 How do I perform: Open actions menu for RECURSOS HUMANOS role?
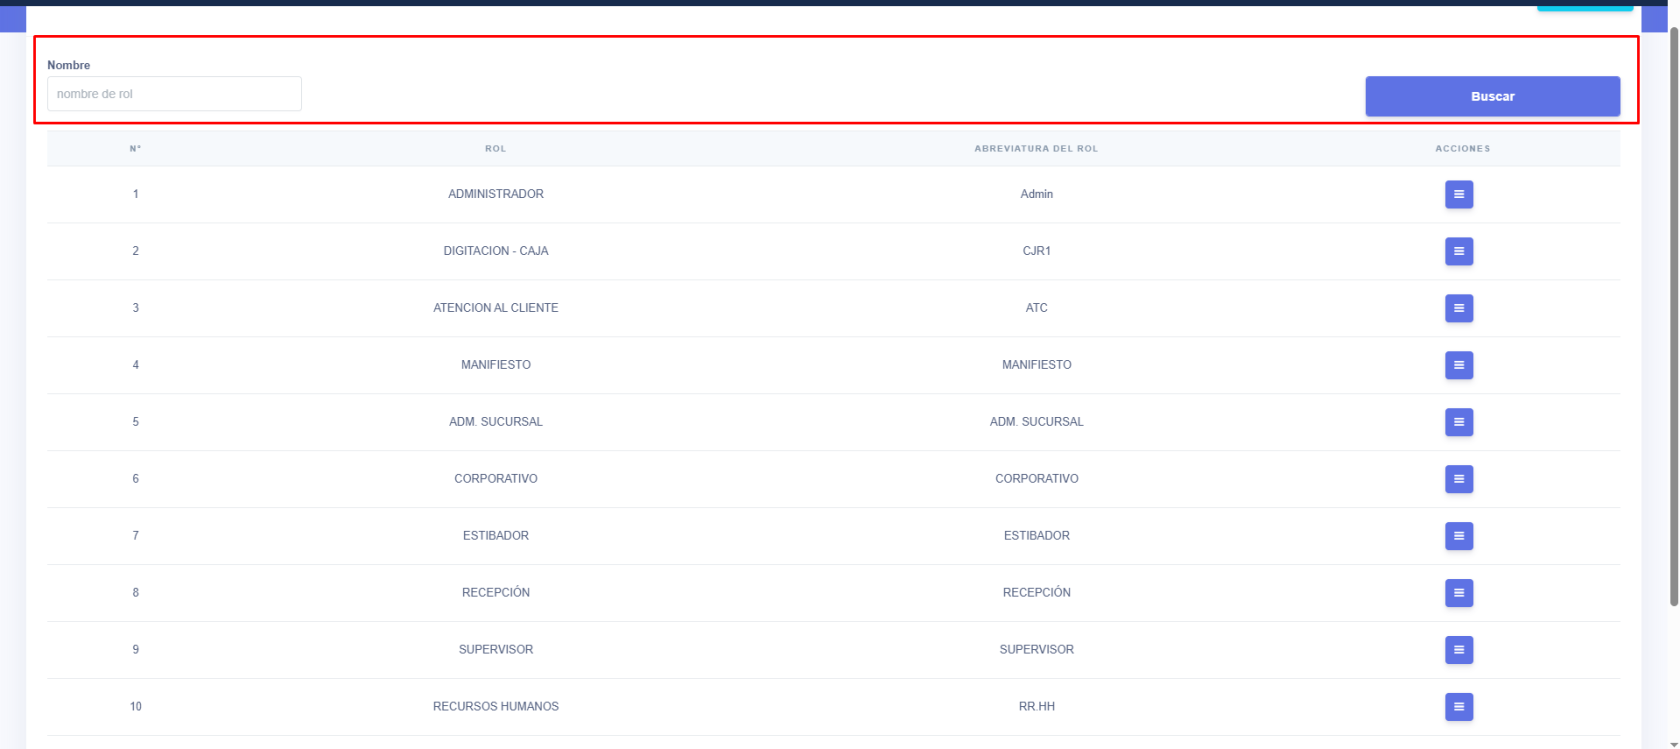pyautogui.click(x=1458, y=707)
